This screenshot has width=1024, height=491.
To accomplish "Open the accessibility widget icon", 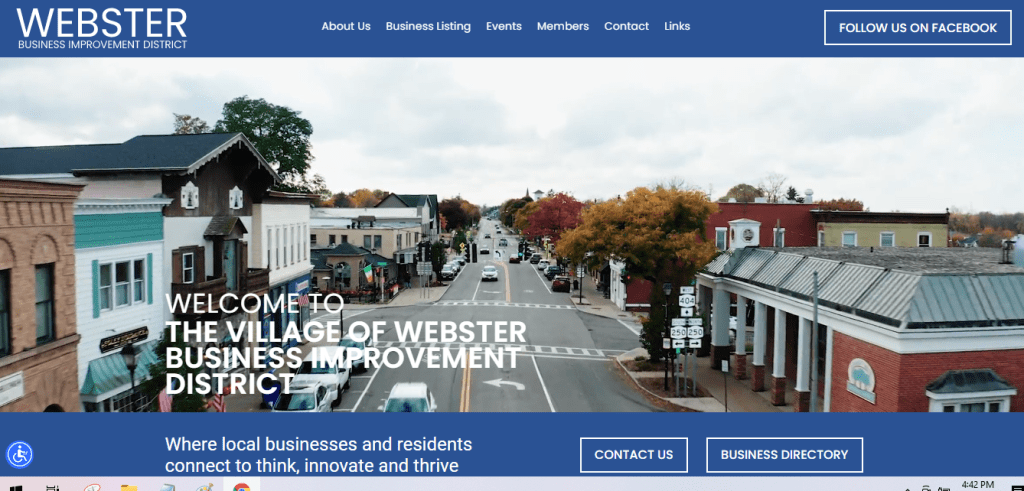I will pos(20,454).
